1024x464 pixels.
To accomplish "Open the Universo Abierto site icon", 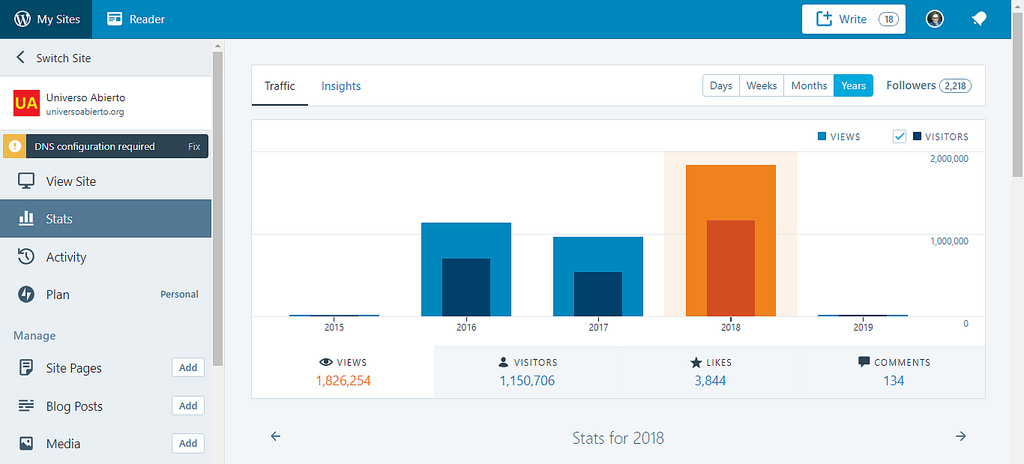I will [x=26, y=103].
